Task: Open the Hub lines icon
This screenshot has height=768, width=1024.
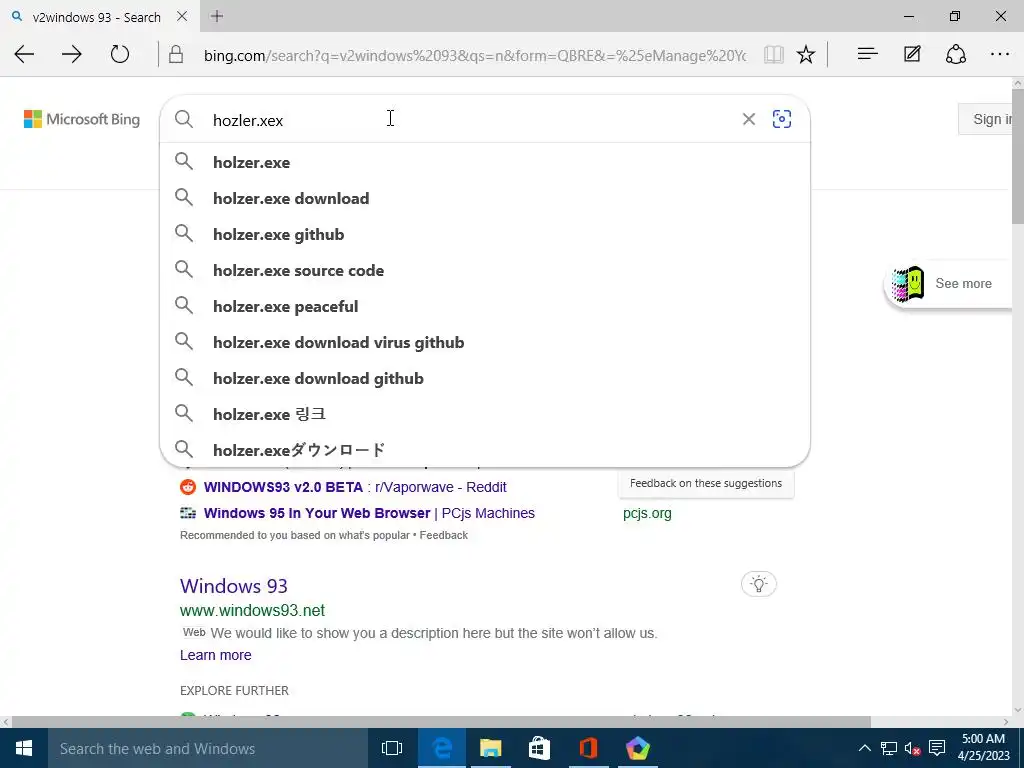Action: tap(867, 54)
